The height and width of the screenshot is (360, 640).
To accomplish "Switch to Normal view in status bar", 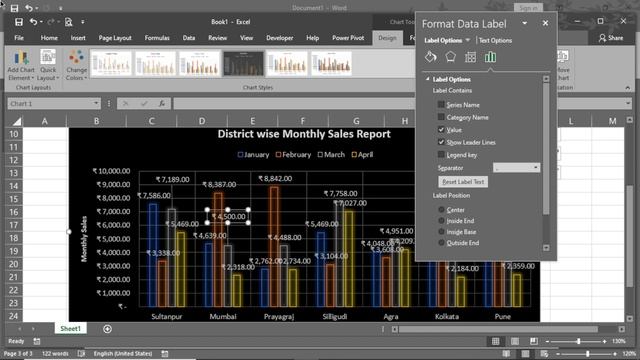I will click(x=495, y=341).
